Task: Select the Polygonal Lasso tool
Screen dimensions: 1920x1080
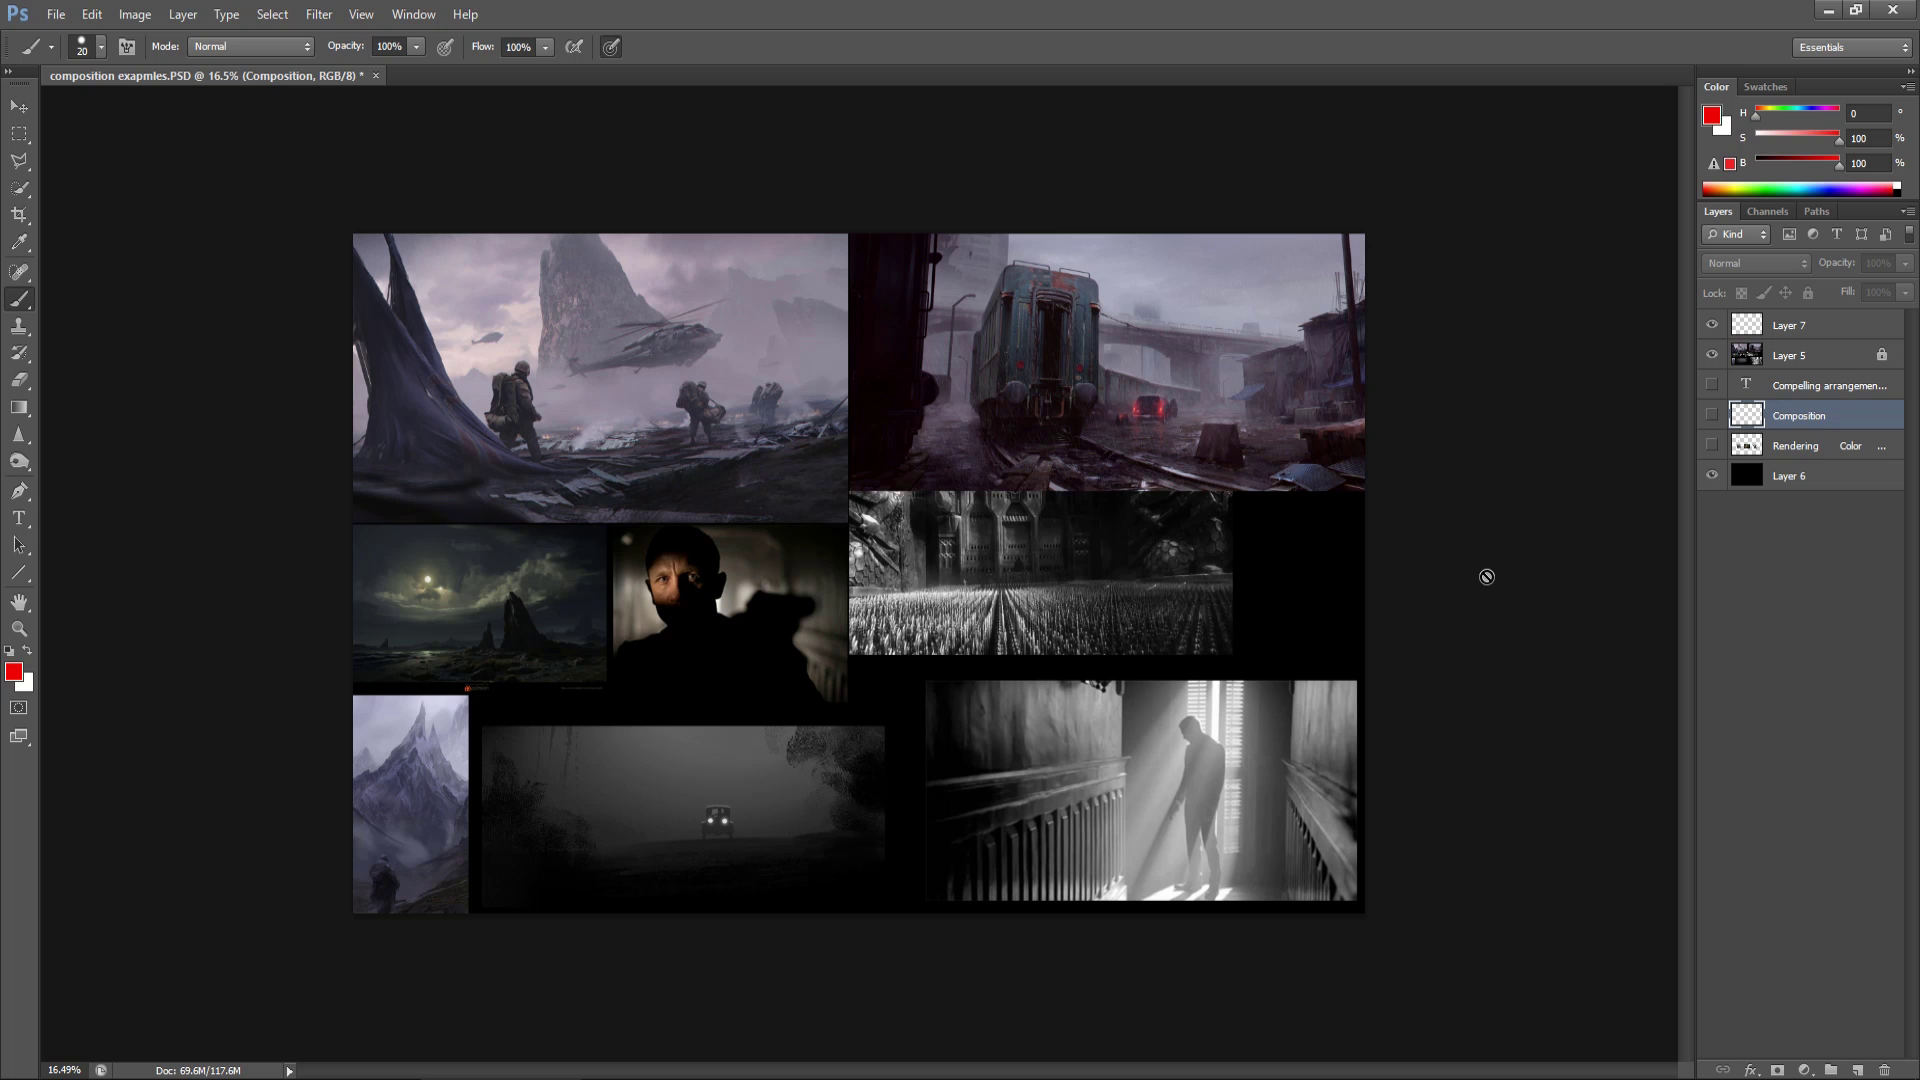Action: [19, 160]
